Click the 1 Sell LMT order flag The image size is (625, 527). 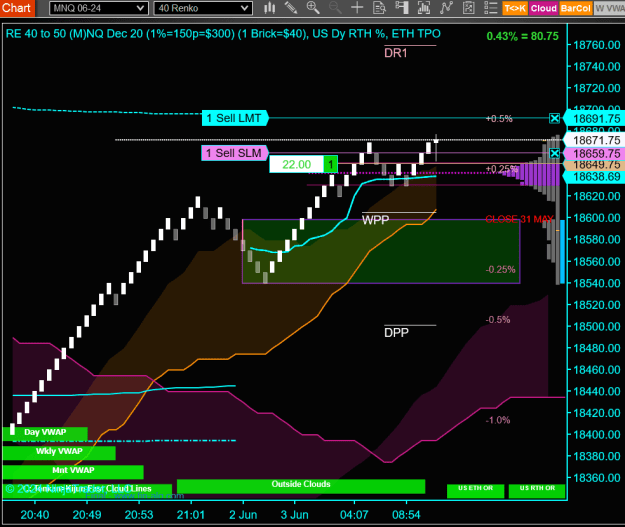click(235, 118)
